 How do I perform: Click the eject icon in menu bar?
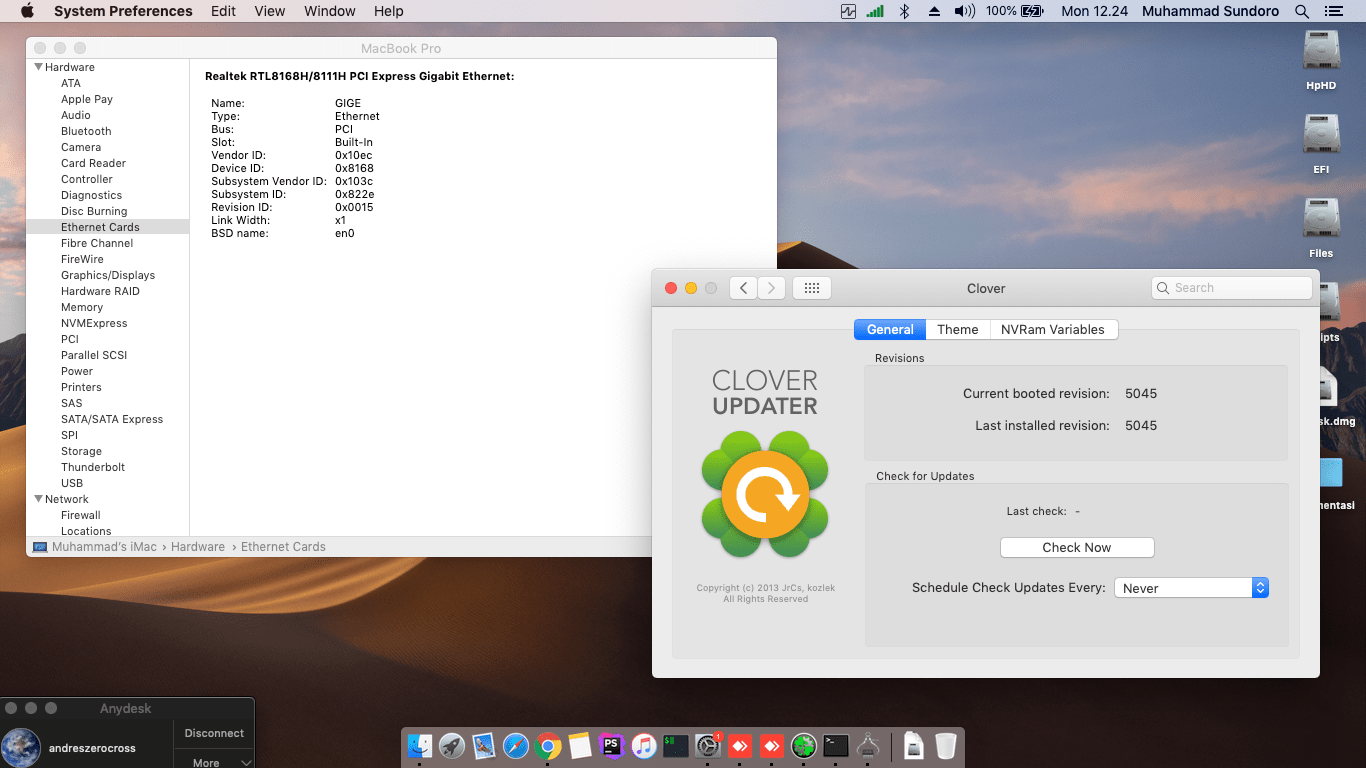click(x=934, y=11)
